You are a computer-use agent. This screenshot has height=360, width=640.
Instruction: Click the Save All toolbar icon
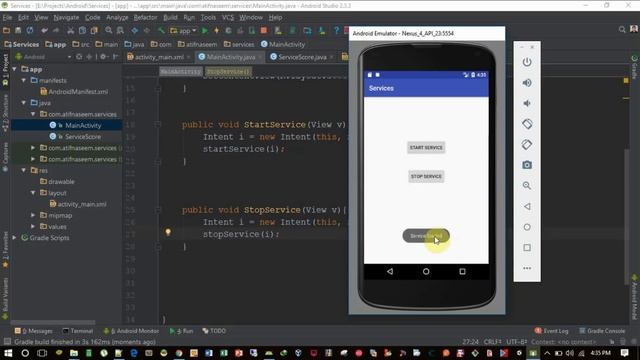(x=18, y=31)
